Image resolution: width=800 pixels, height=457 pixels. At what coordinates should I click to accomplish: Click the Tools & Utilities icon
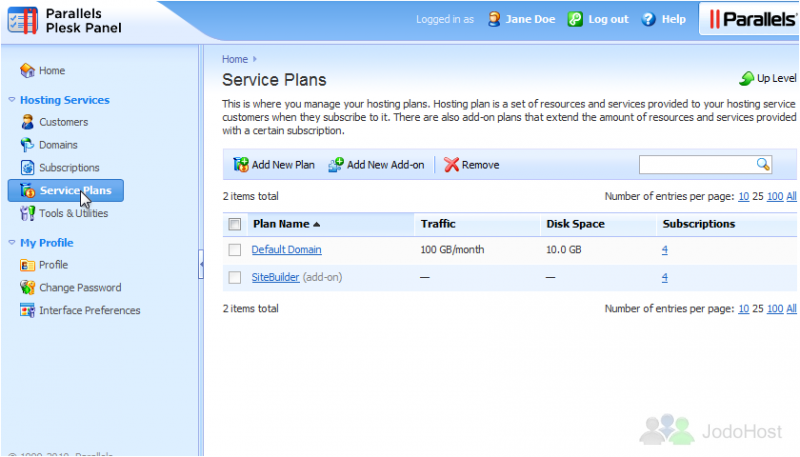click(27, 213)
